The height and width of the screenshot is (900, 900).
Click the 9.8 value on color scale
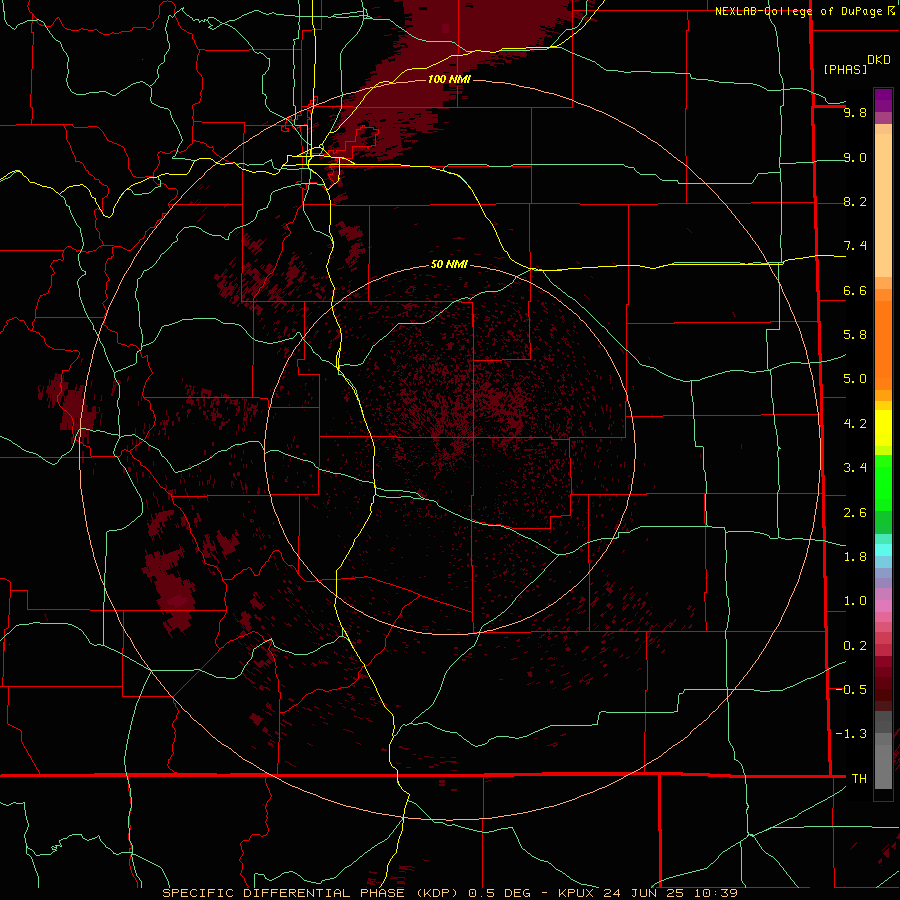point(855,113)
